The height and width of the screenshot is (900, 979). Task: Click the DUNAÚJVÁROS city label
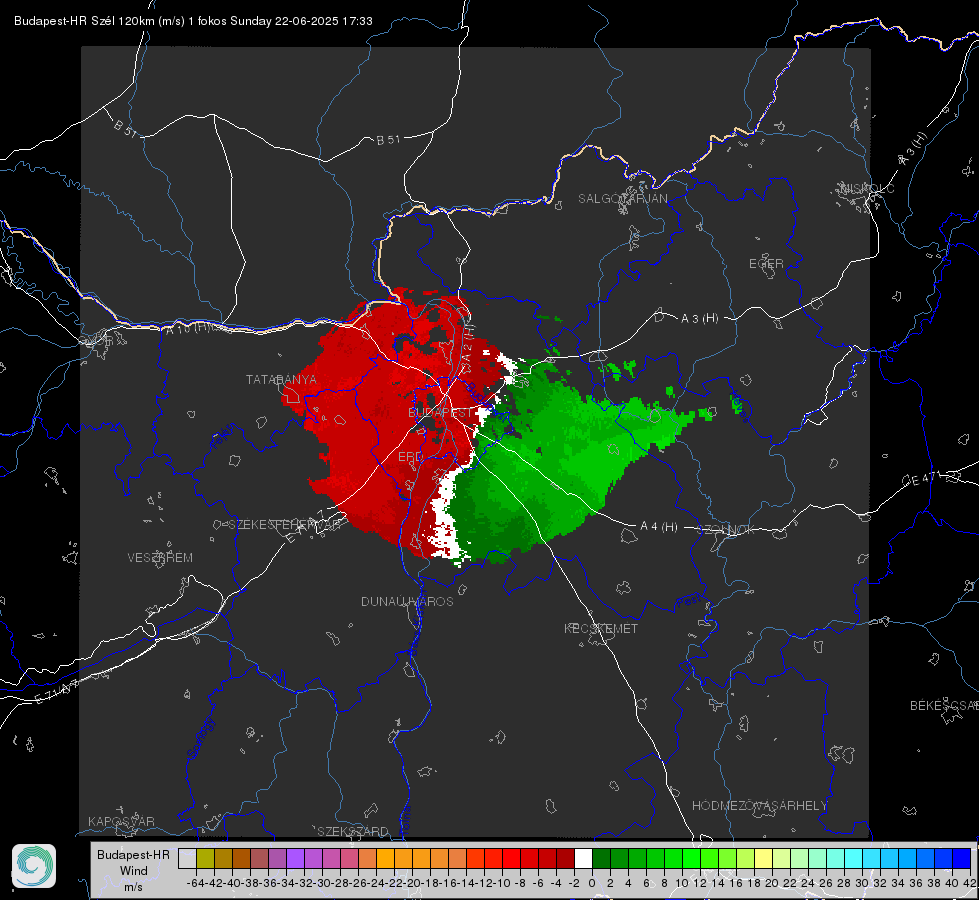click(x=407, y=601)
